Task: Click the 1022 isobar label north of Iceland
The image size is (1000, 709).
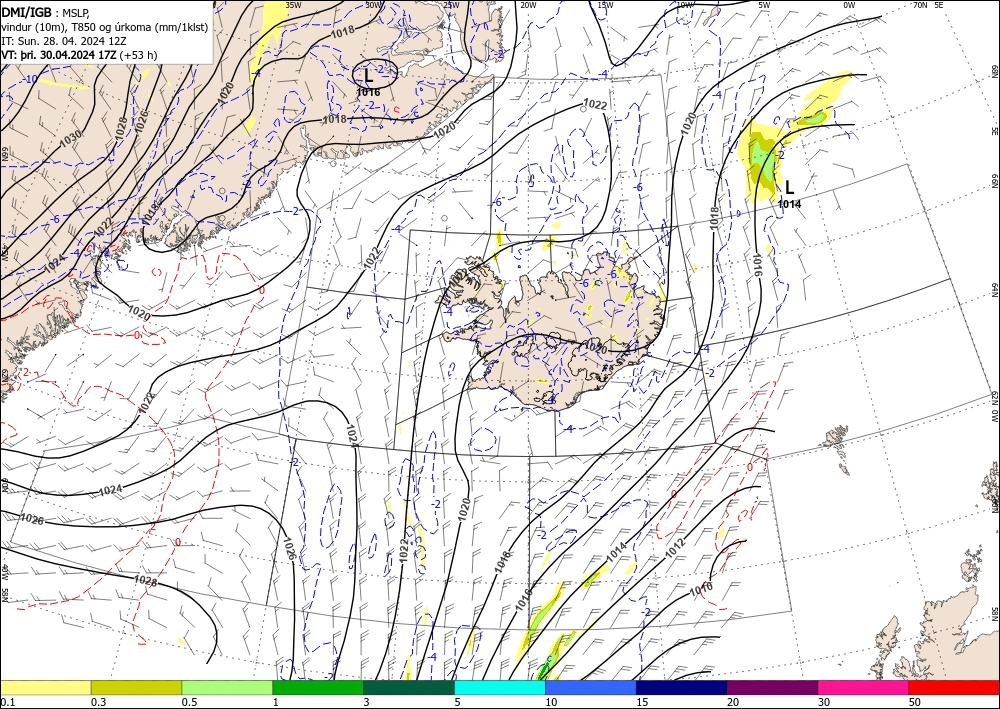Action: pyautogui.click(x=594, y=105)
